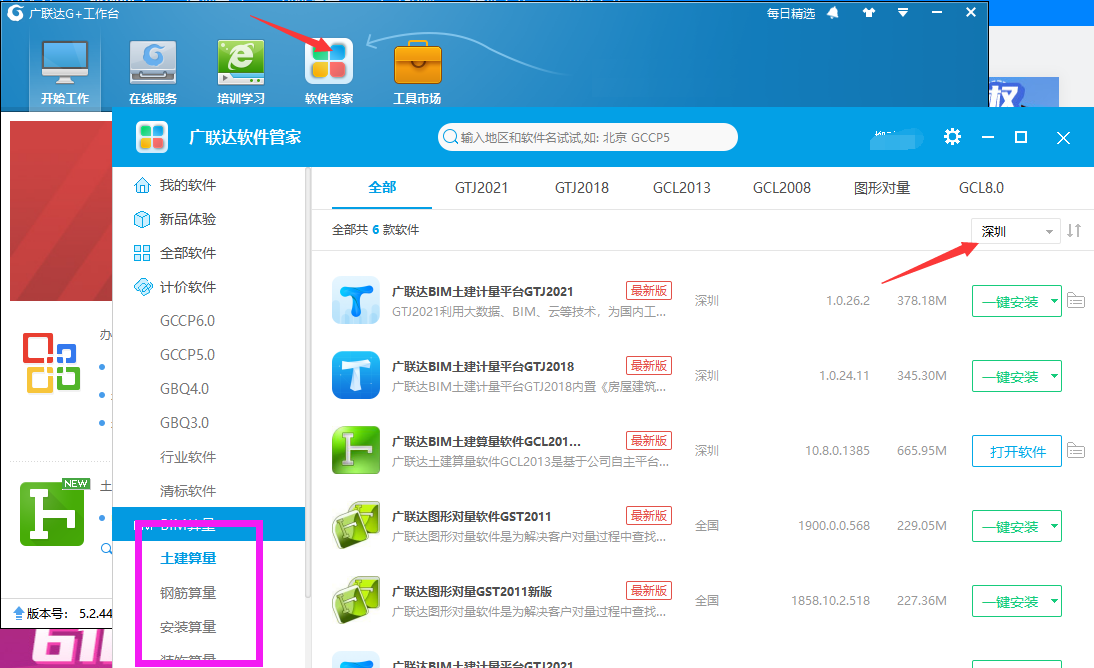1094x668 pixels.
Task: Click the sort order arrows icon
Action: [1074, 230]
